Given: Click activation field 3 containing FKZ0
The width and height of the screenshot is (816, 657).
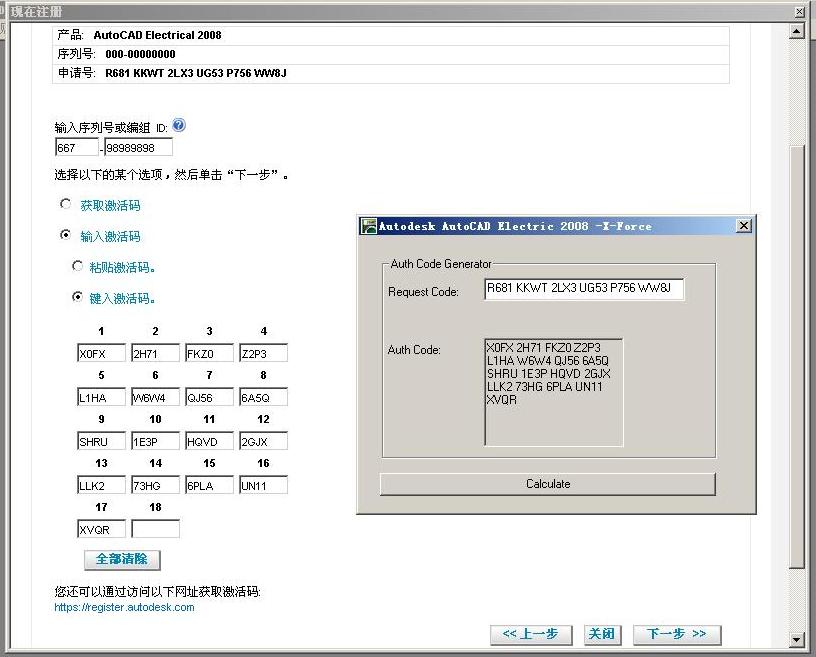Looking at the screenshot, I should coord(209,353).
